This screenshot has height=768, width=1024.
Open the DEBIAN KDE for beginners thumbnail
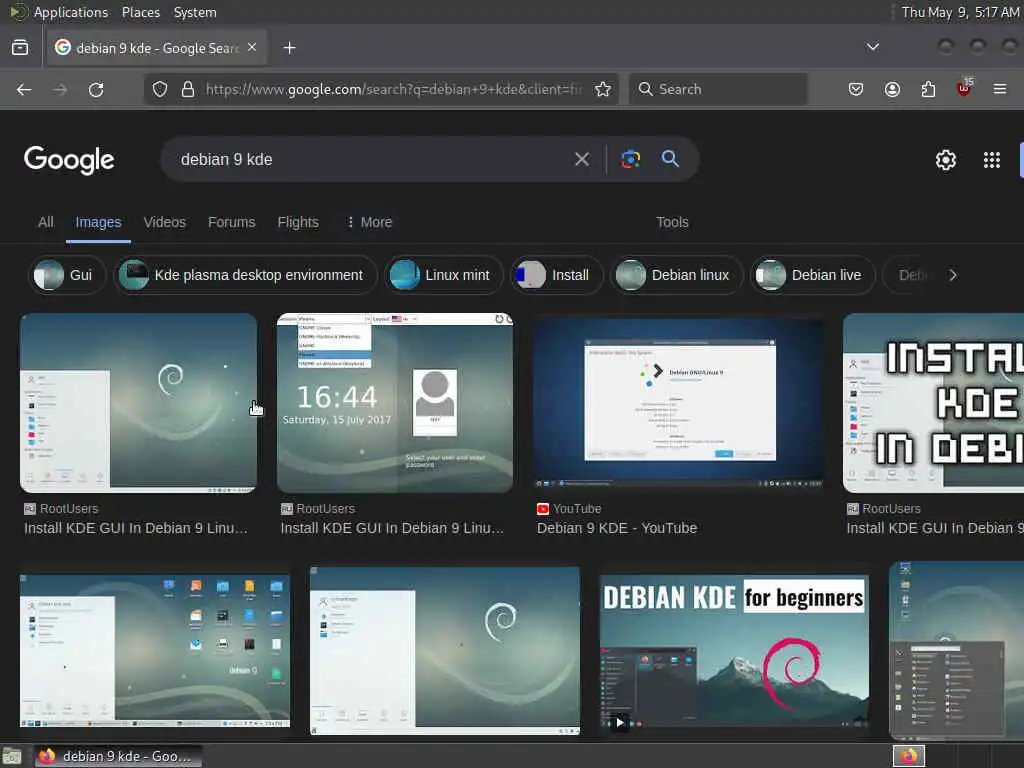pos(734,651)
